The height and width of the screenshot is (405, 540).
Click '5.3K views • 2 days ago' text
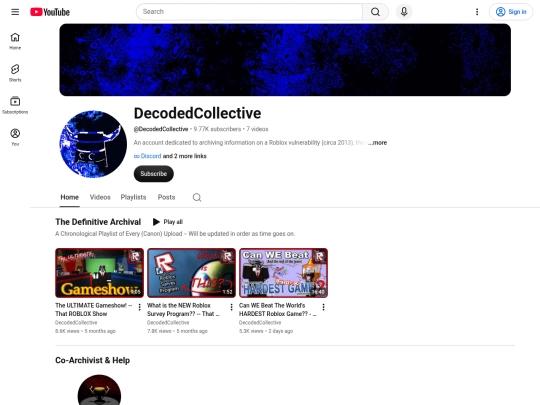pos(266,331)
